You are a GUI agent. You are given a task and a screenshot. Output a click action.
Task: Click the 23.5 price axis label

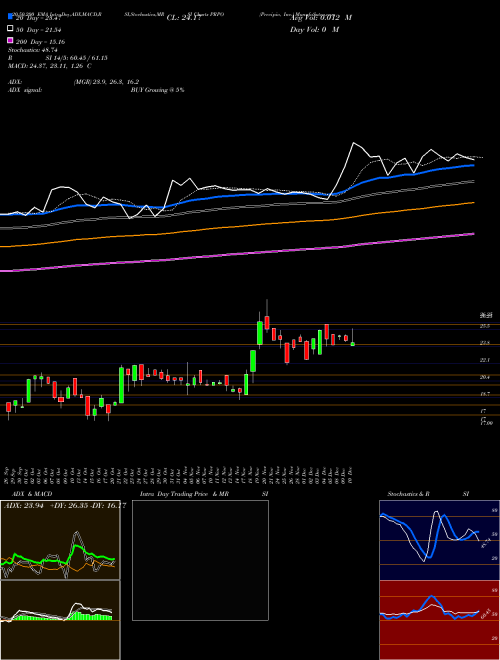pos(485,343)
